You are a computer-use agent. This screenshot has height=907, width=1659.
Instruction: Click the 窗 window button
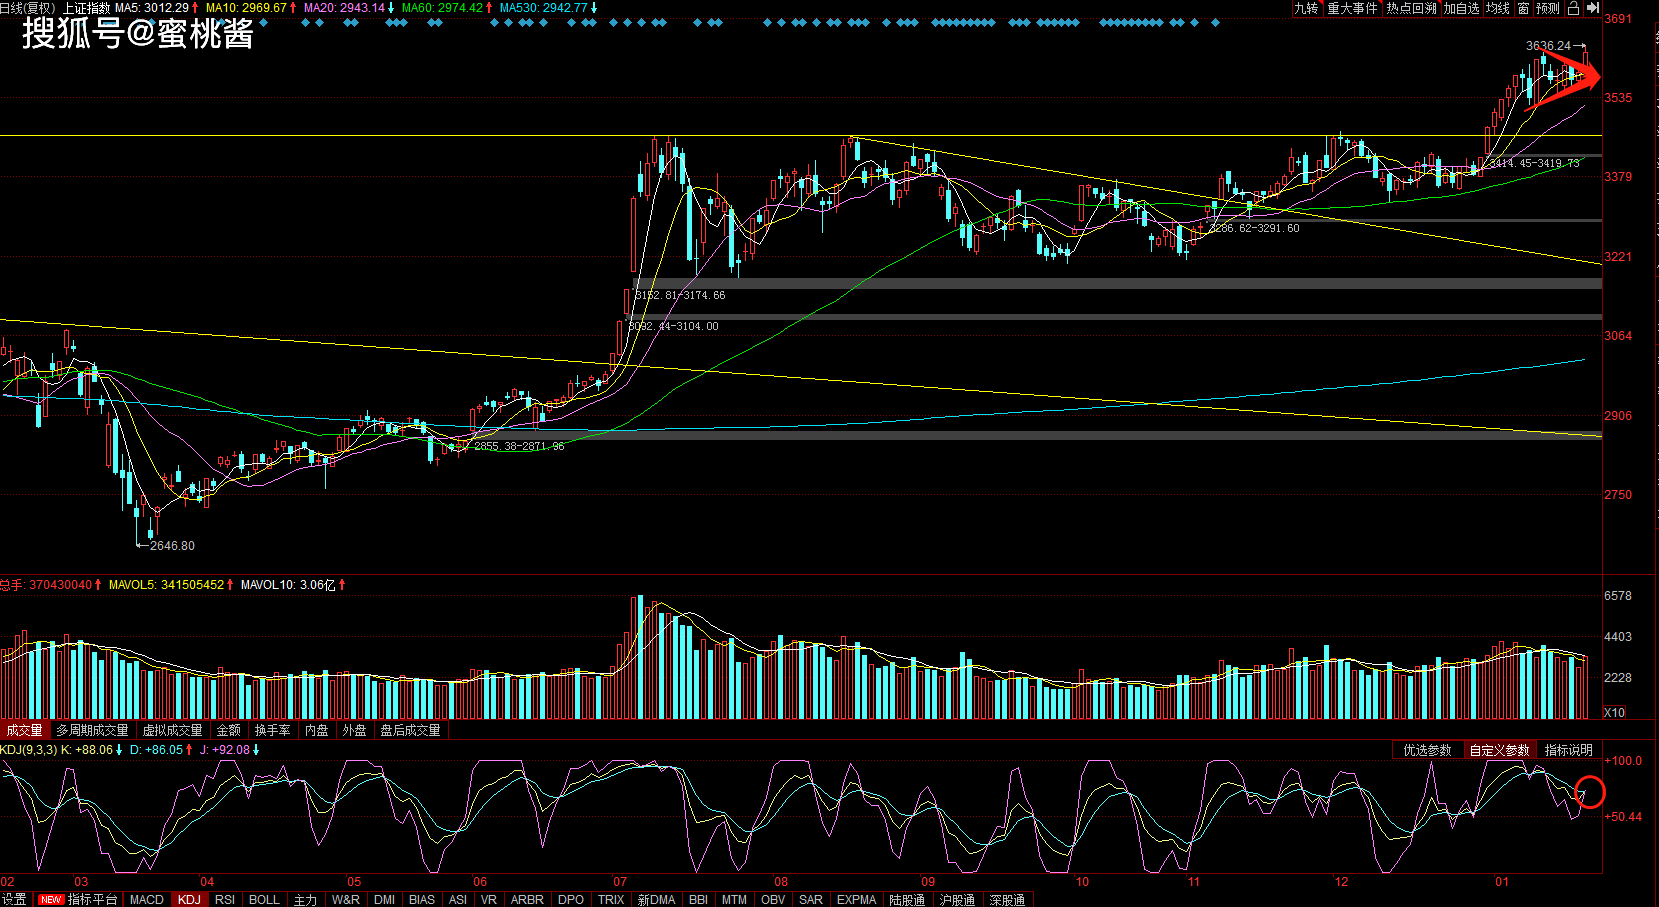coord(1523,8)
